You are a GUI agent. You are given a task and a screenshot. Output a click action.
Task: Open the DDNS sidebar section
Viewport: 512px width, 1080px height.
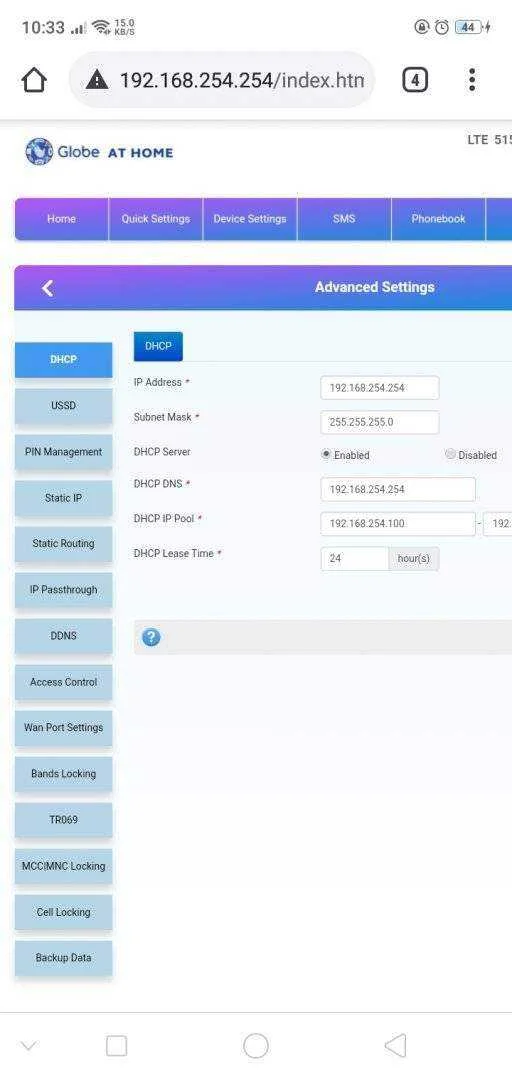click(x=63, y=636)
